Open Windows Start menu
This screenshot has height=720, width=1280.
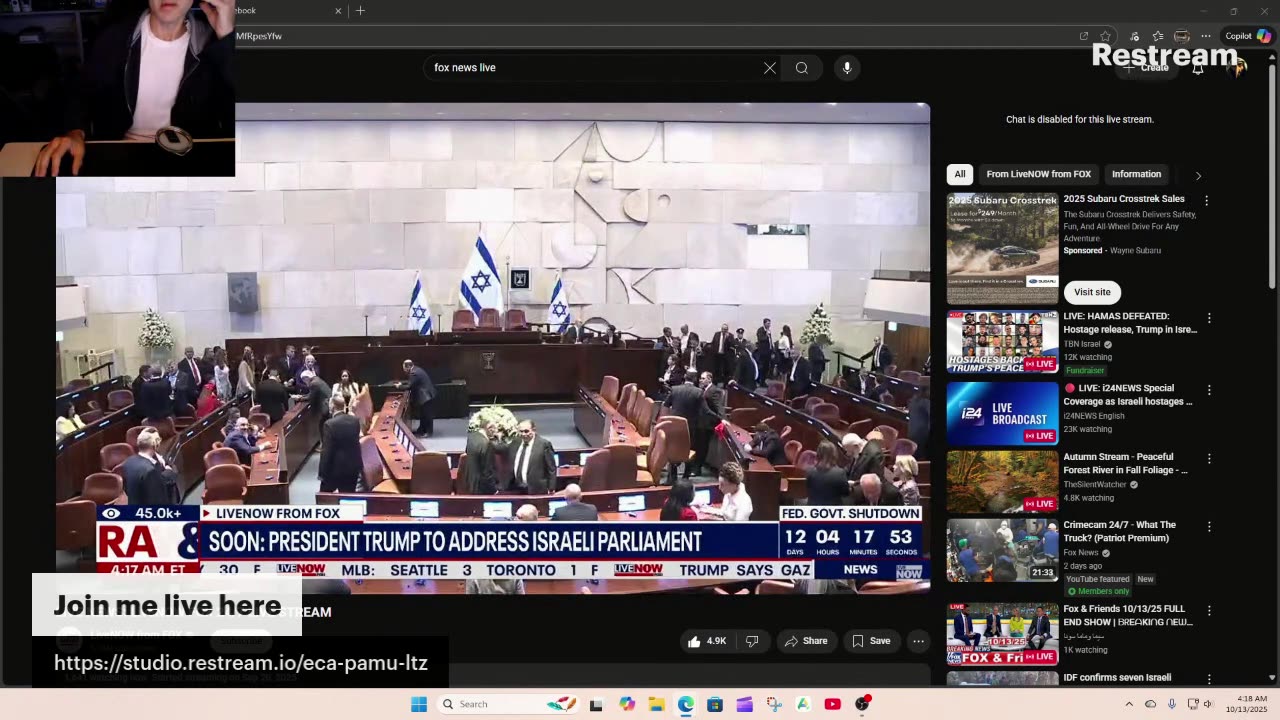coord(419,704)
